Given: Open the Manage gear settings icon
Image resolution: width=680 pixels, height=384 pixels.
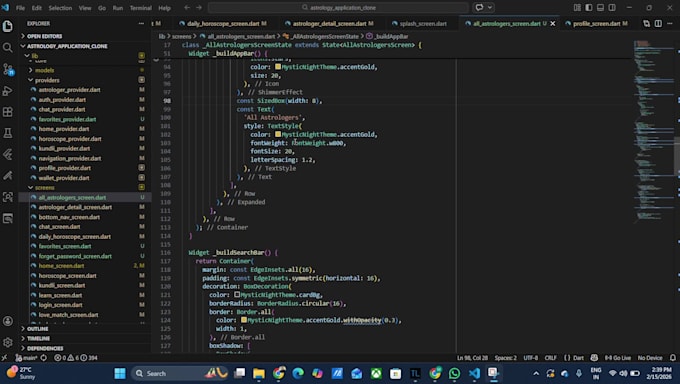Looking at the screenshot, I should point(7,342).
